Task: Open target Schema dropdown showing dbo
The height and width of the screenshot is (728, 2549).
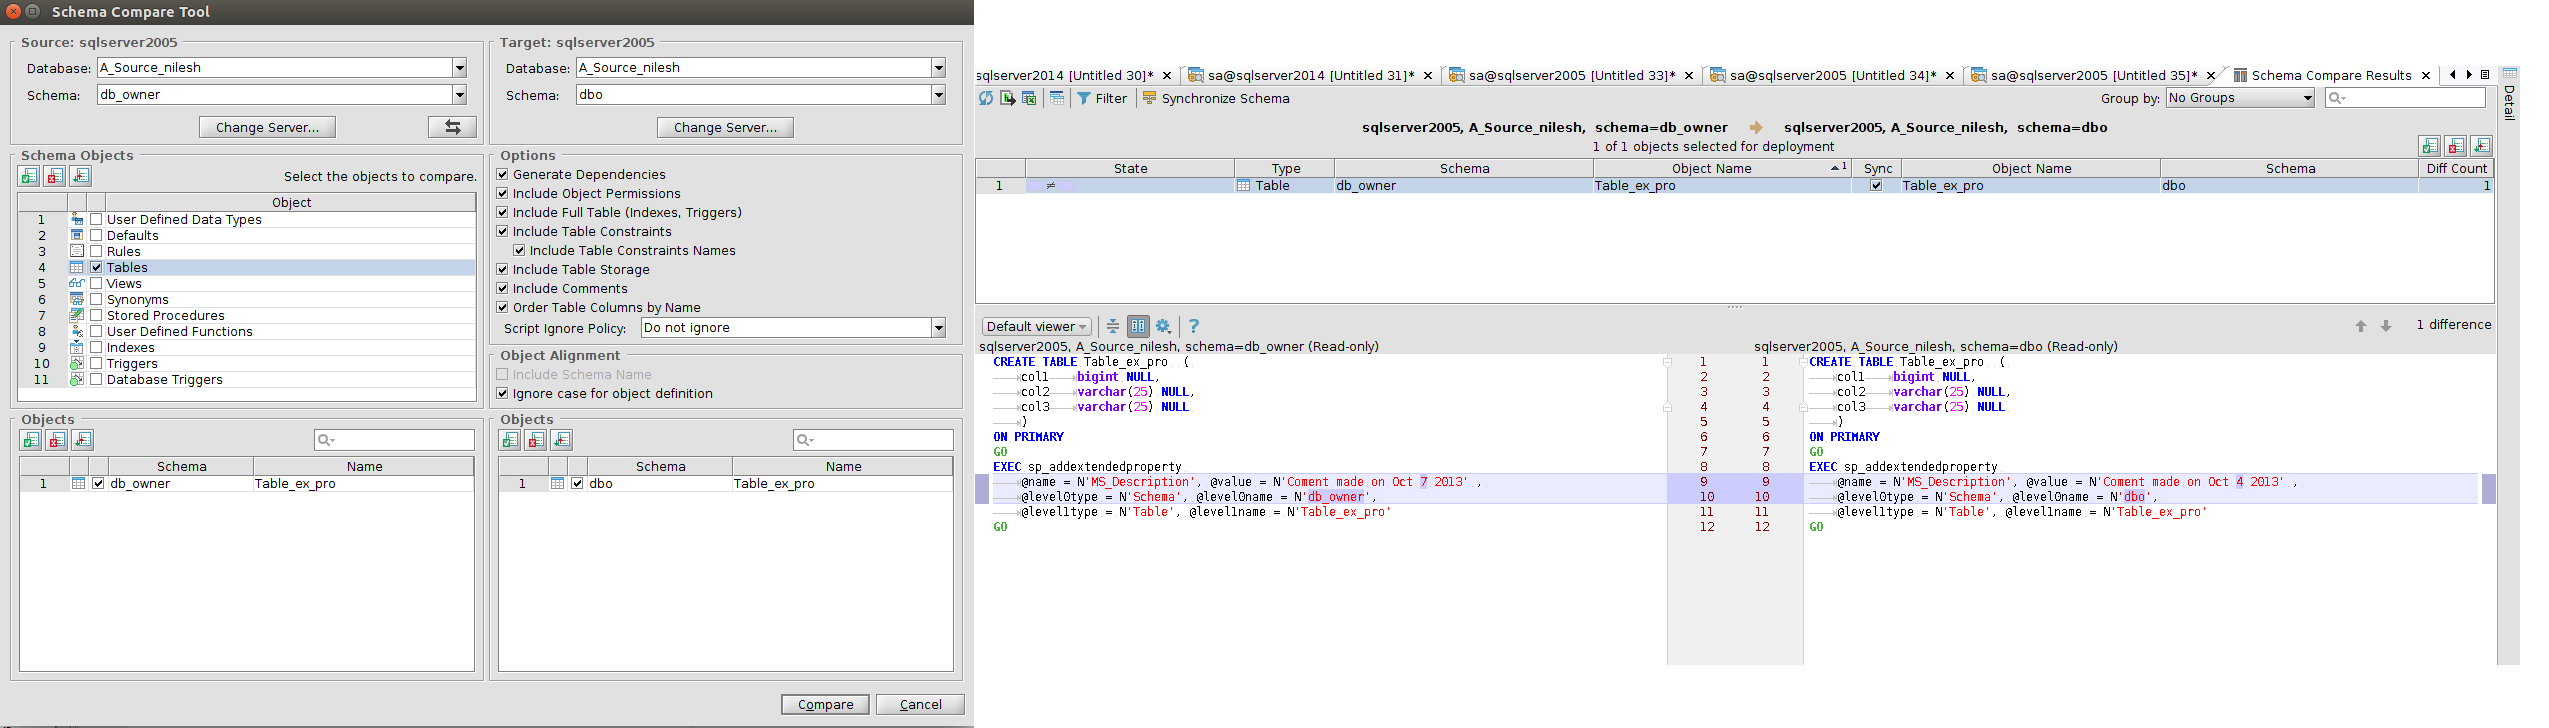Action: point(939,95)
